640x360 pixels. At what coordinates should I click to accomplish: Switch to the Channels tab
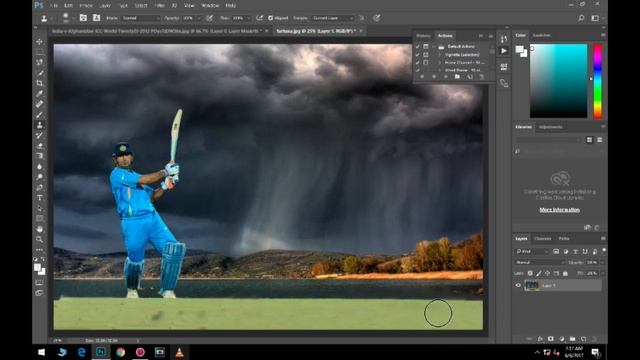(x=543, y=239)
